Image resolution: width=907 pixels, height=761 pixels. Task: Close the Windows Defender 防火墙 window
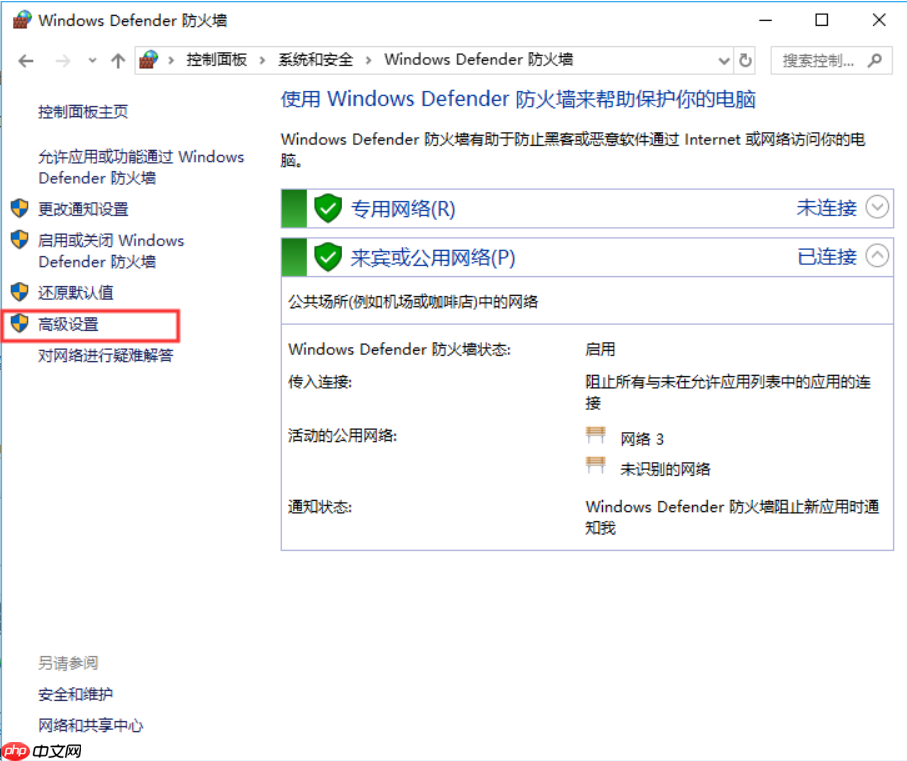point(879,20)
